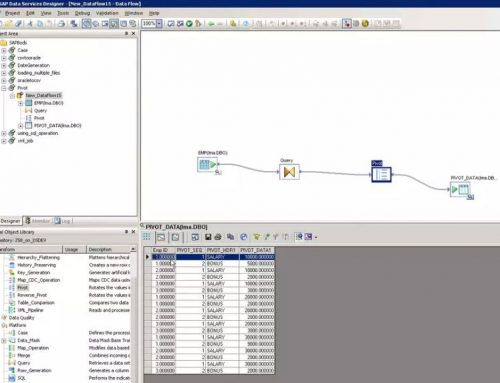500x383 pixels.
Task: Open the Debug menu
Action: pos(82,13)
